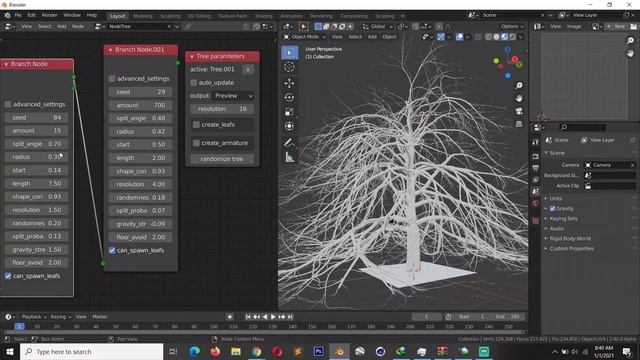Screen dimensions: 640x360
Task: Adjust the seed field in Branch Node.001
Action: (140, 92)
